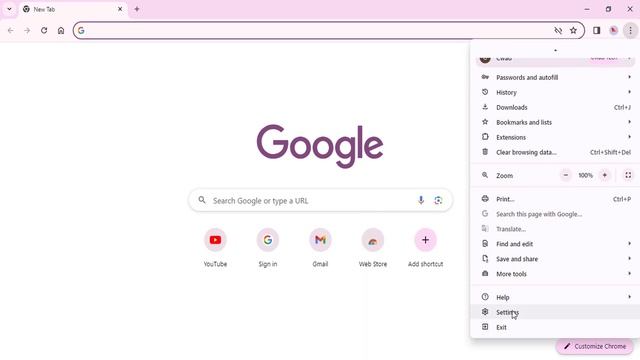
Task: Open the profile avatar button
Action: (x=613, y=31)
